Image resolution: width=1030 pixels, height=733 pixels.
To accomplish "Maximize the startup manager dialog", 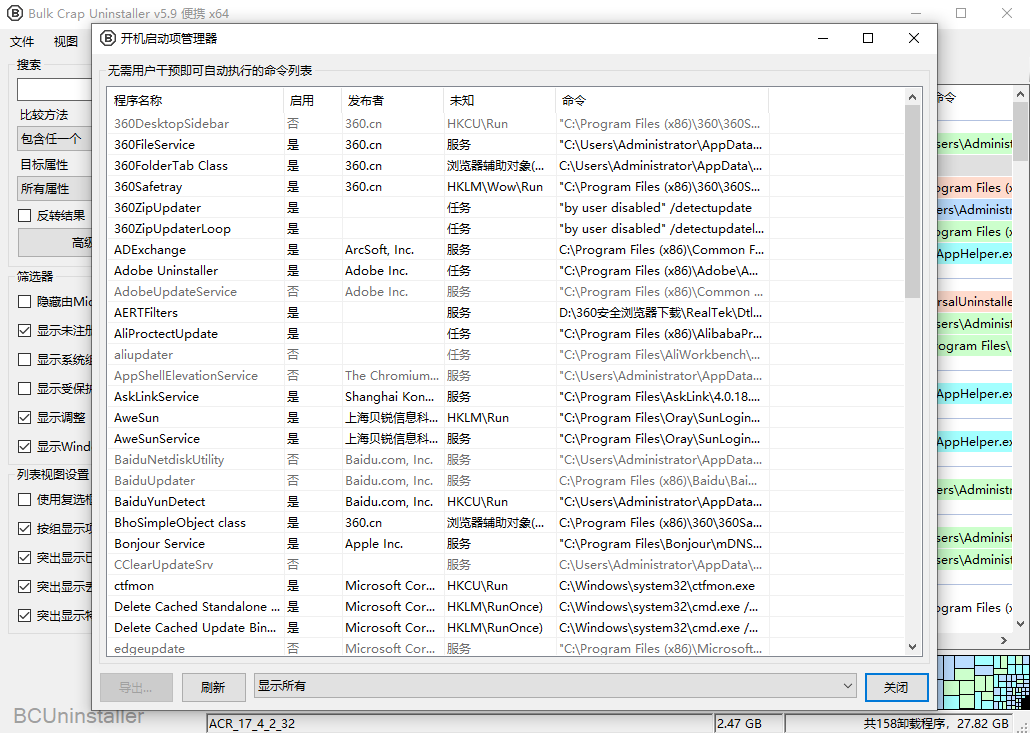I will pyautogui.click(x=868, y=38).
